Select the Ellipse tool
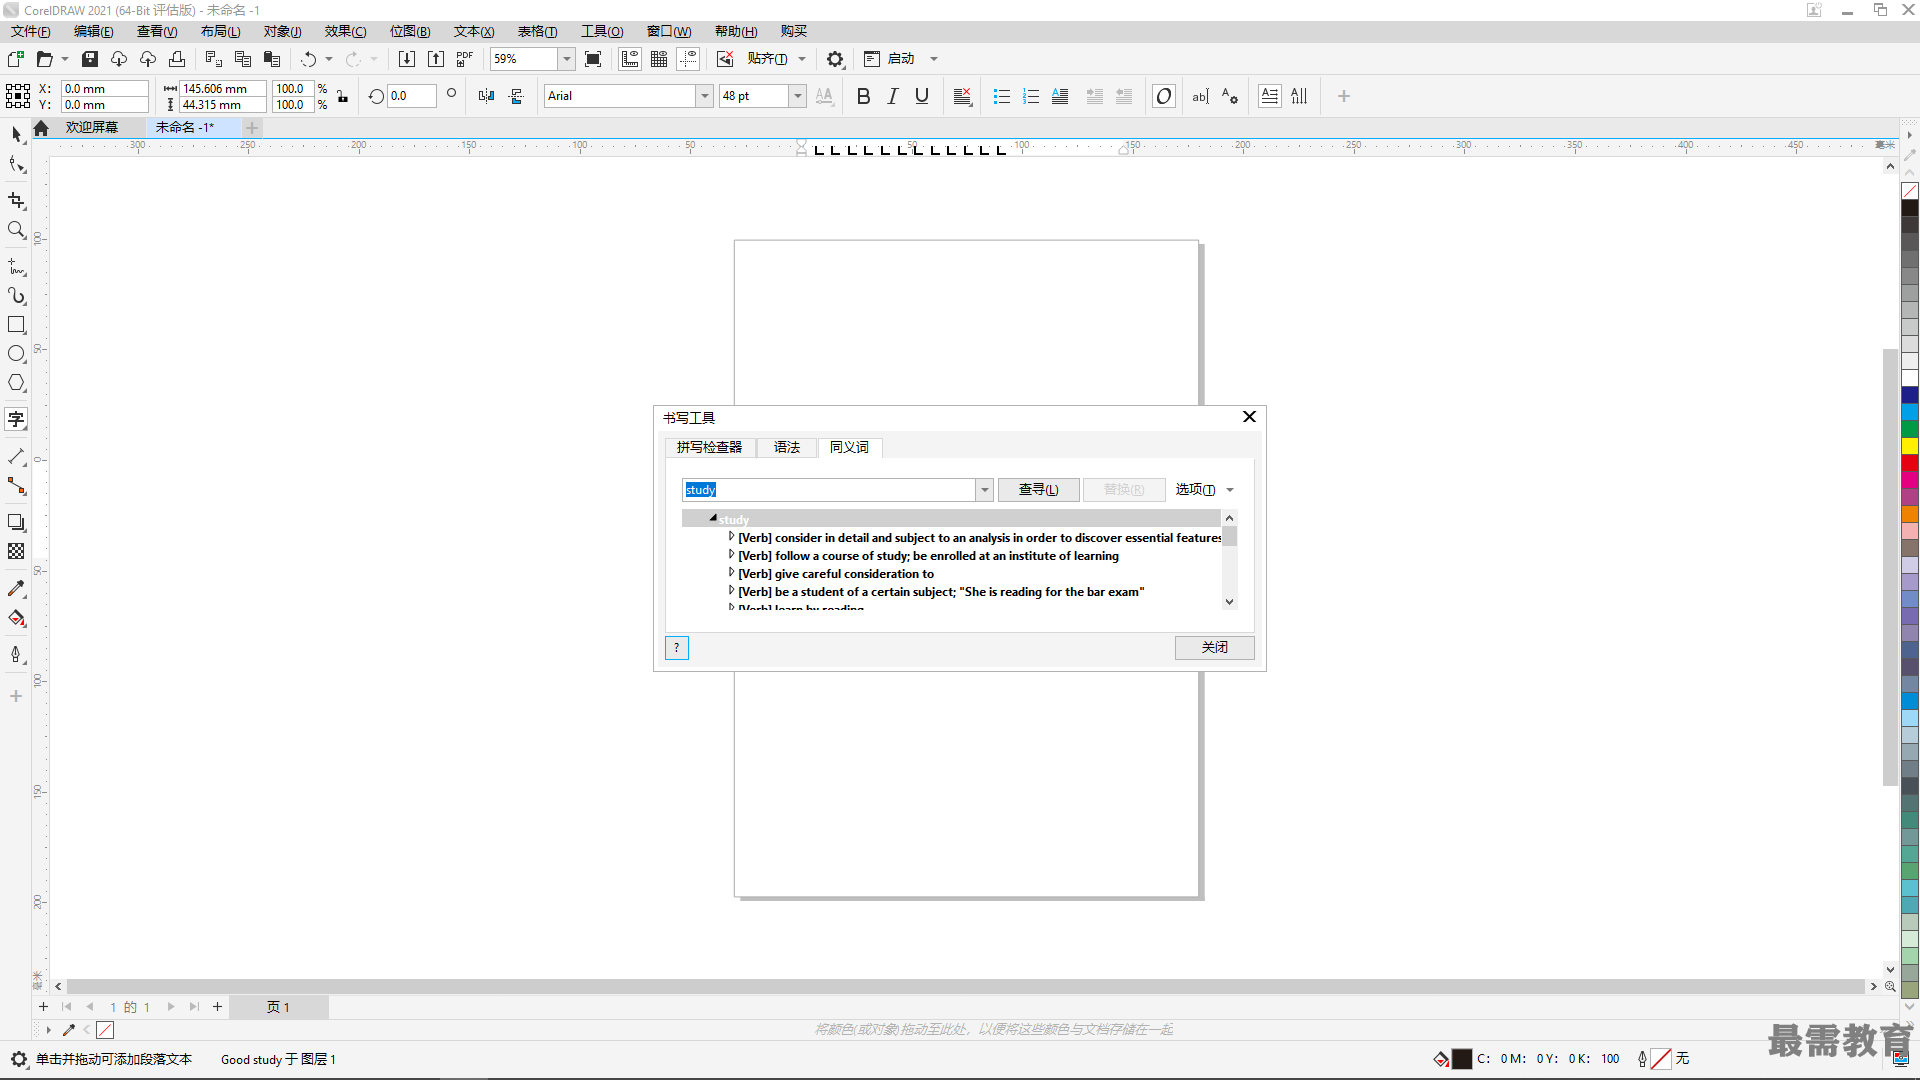The height and width of the screenshot is (1080, 1920). 16,354
